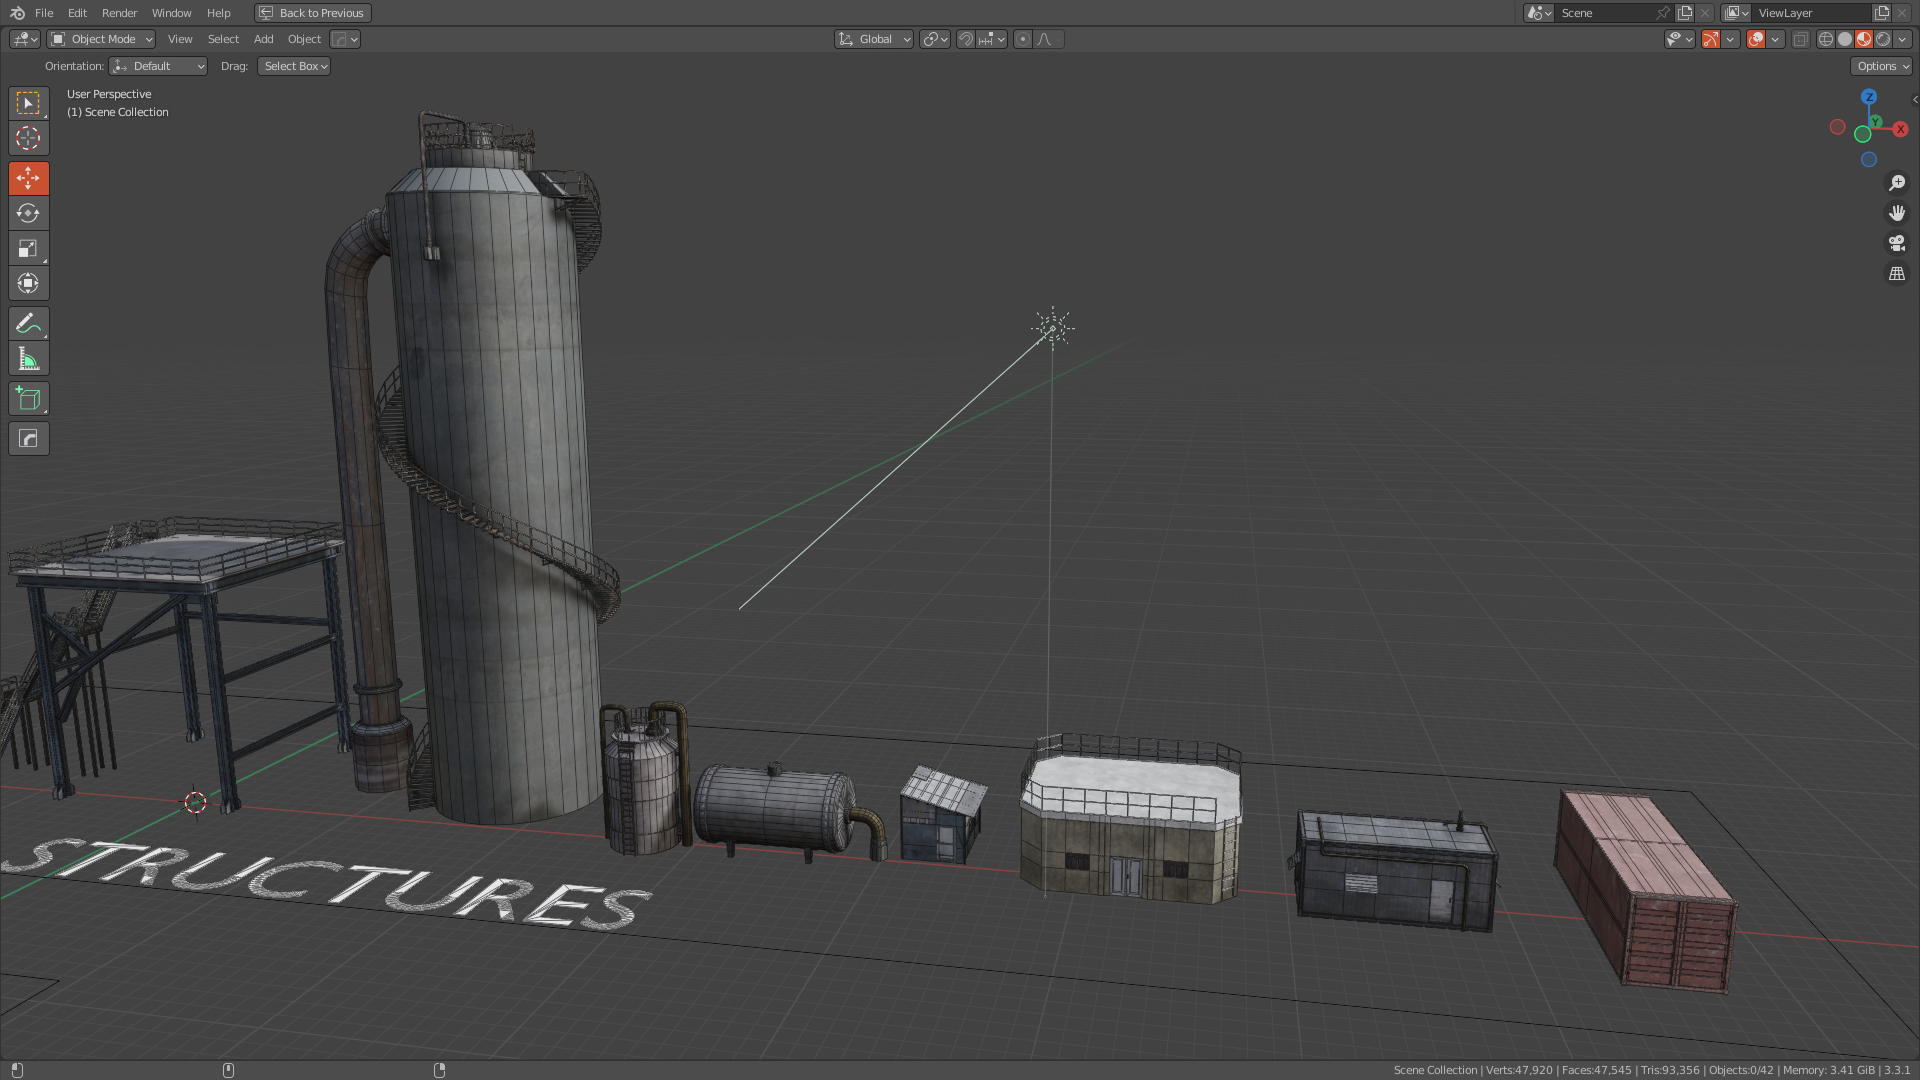1920x1080 pixels.
Task: Switch to Wireframe viewport shading
Action: tap(1824, 39)
